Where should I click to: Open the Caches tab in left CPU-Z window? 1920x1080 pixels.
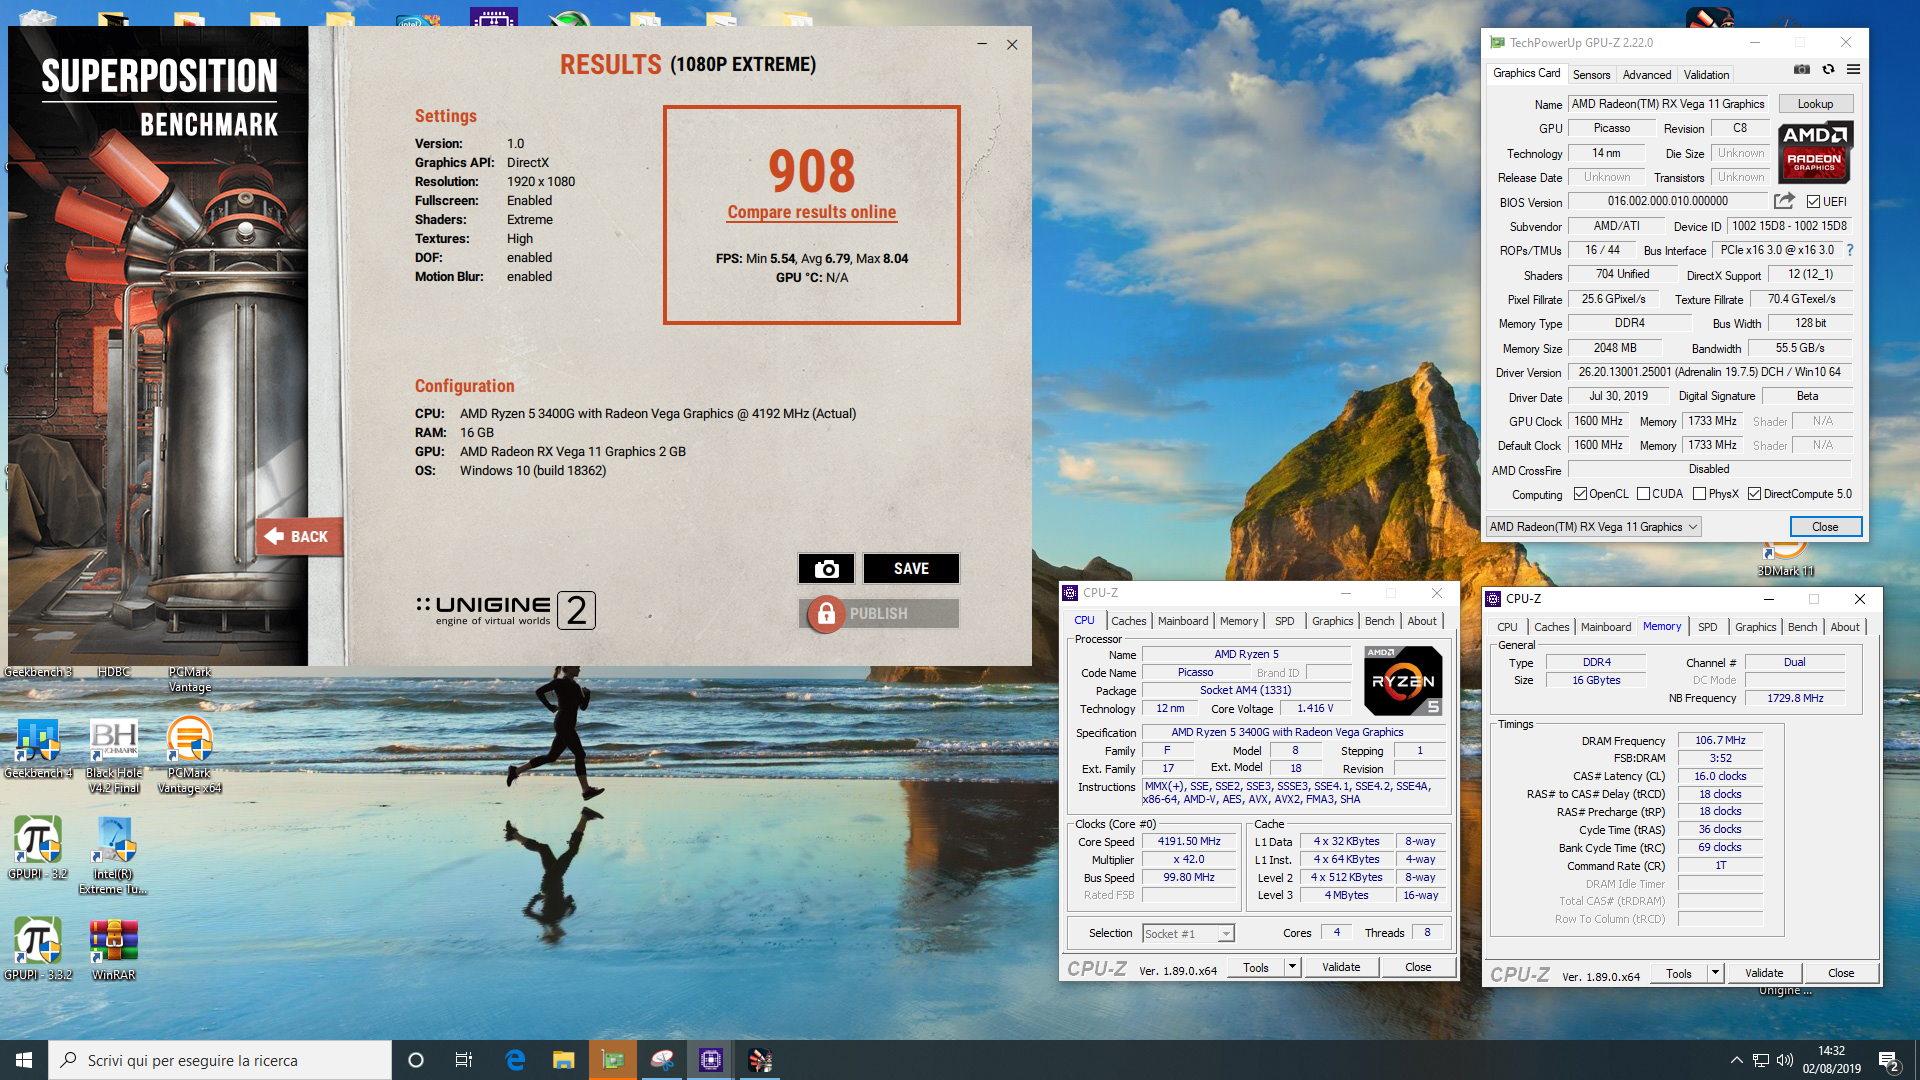(1128, 621)
